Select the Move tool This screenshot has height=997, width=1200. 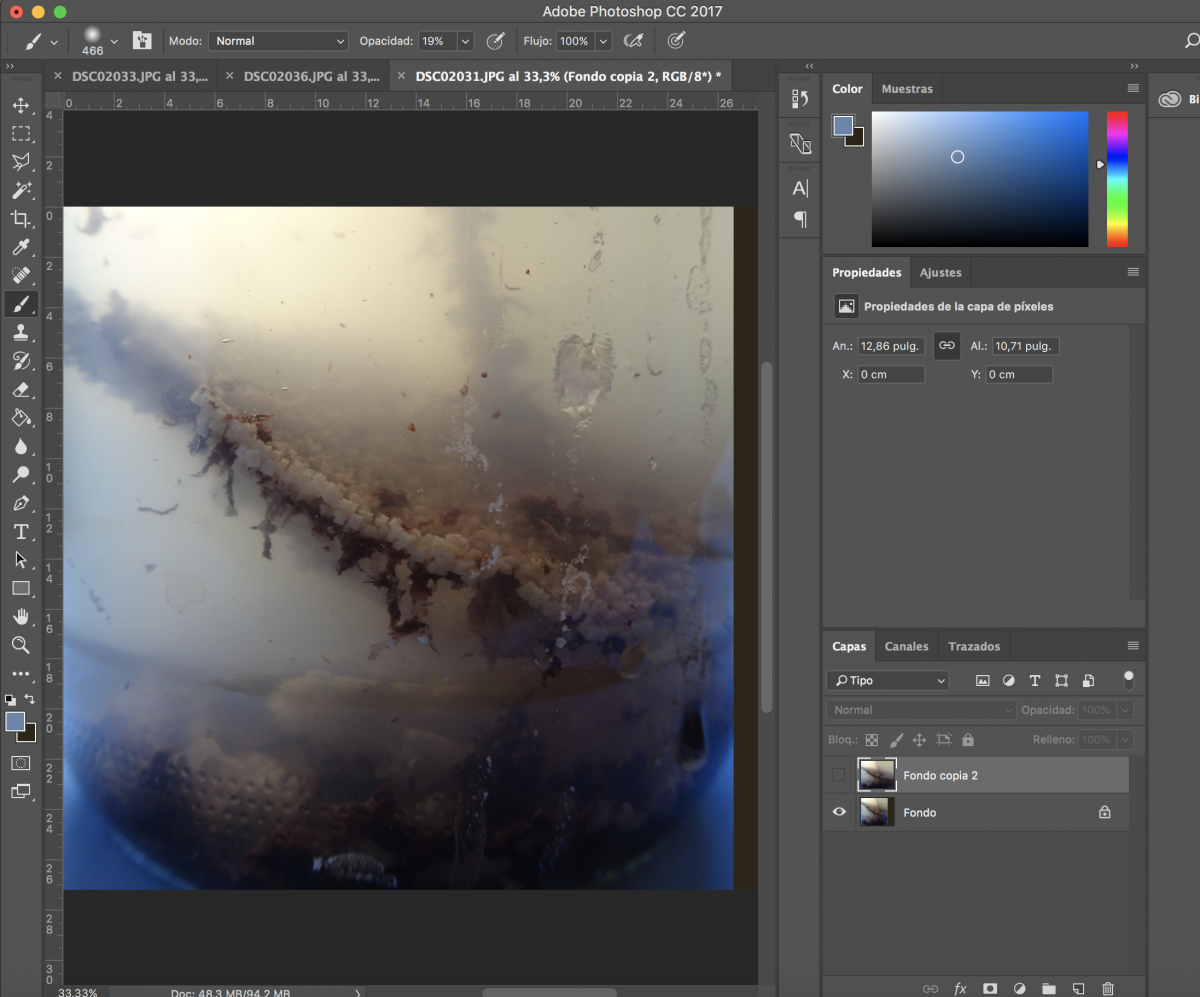point(21,105)
